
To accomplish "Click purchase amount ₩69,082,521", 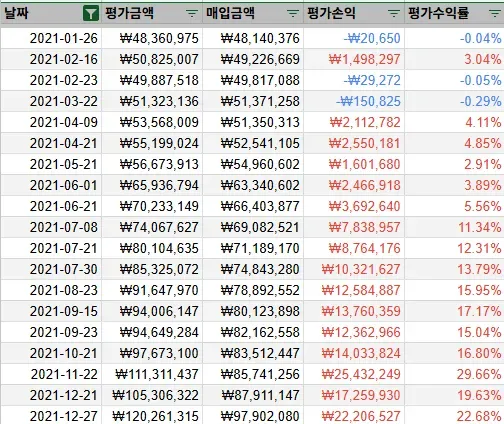I will [260, 227].
